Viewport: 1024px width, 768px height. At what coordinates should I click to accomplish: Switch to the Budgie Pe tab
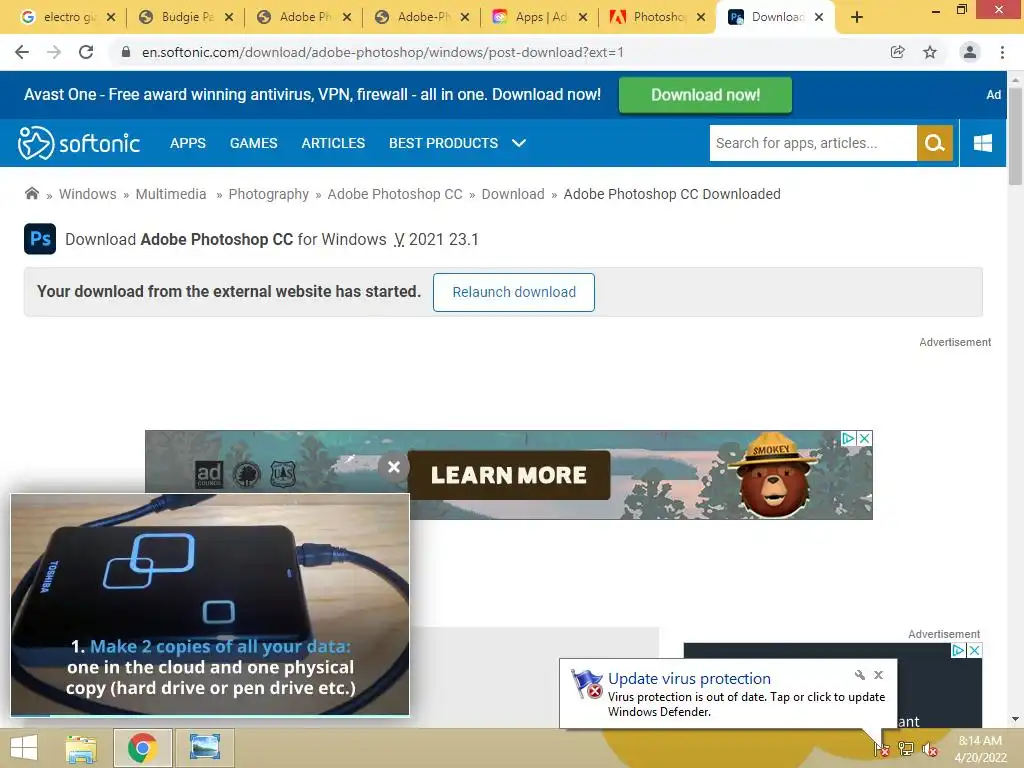[x=186, y=17]
